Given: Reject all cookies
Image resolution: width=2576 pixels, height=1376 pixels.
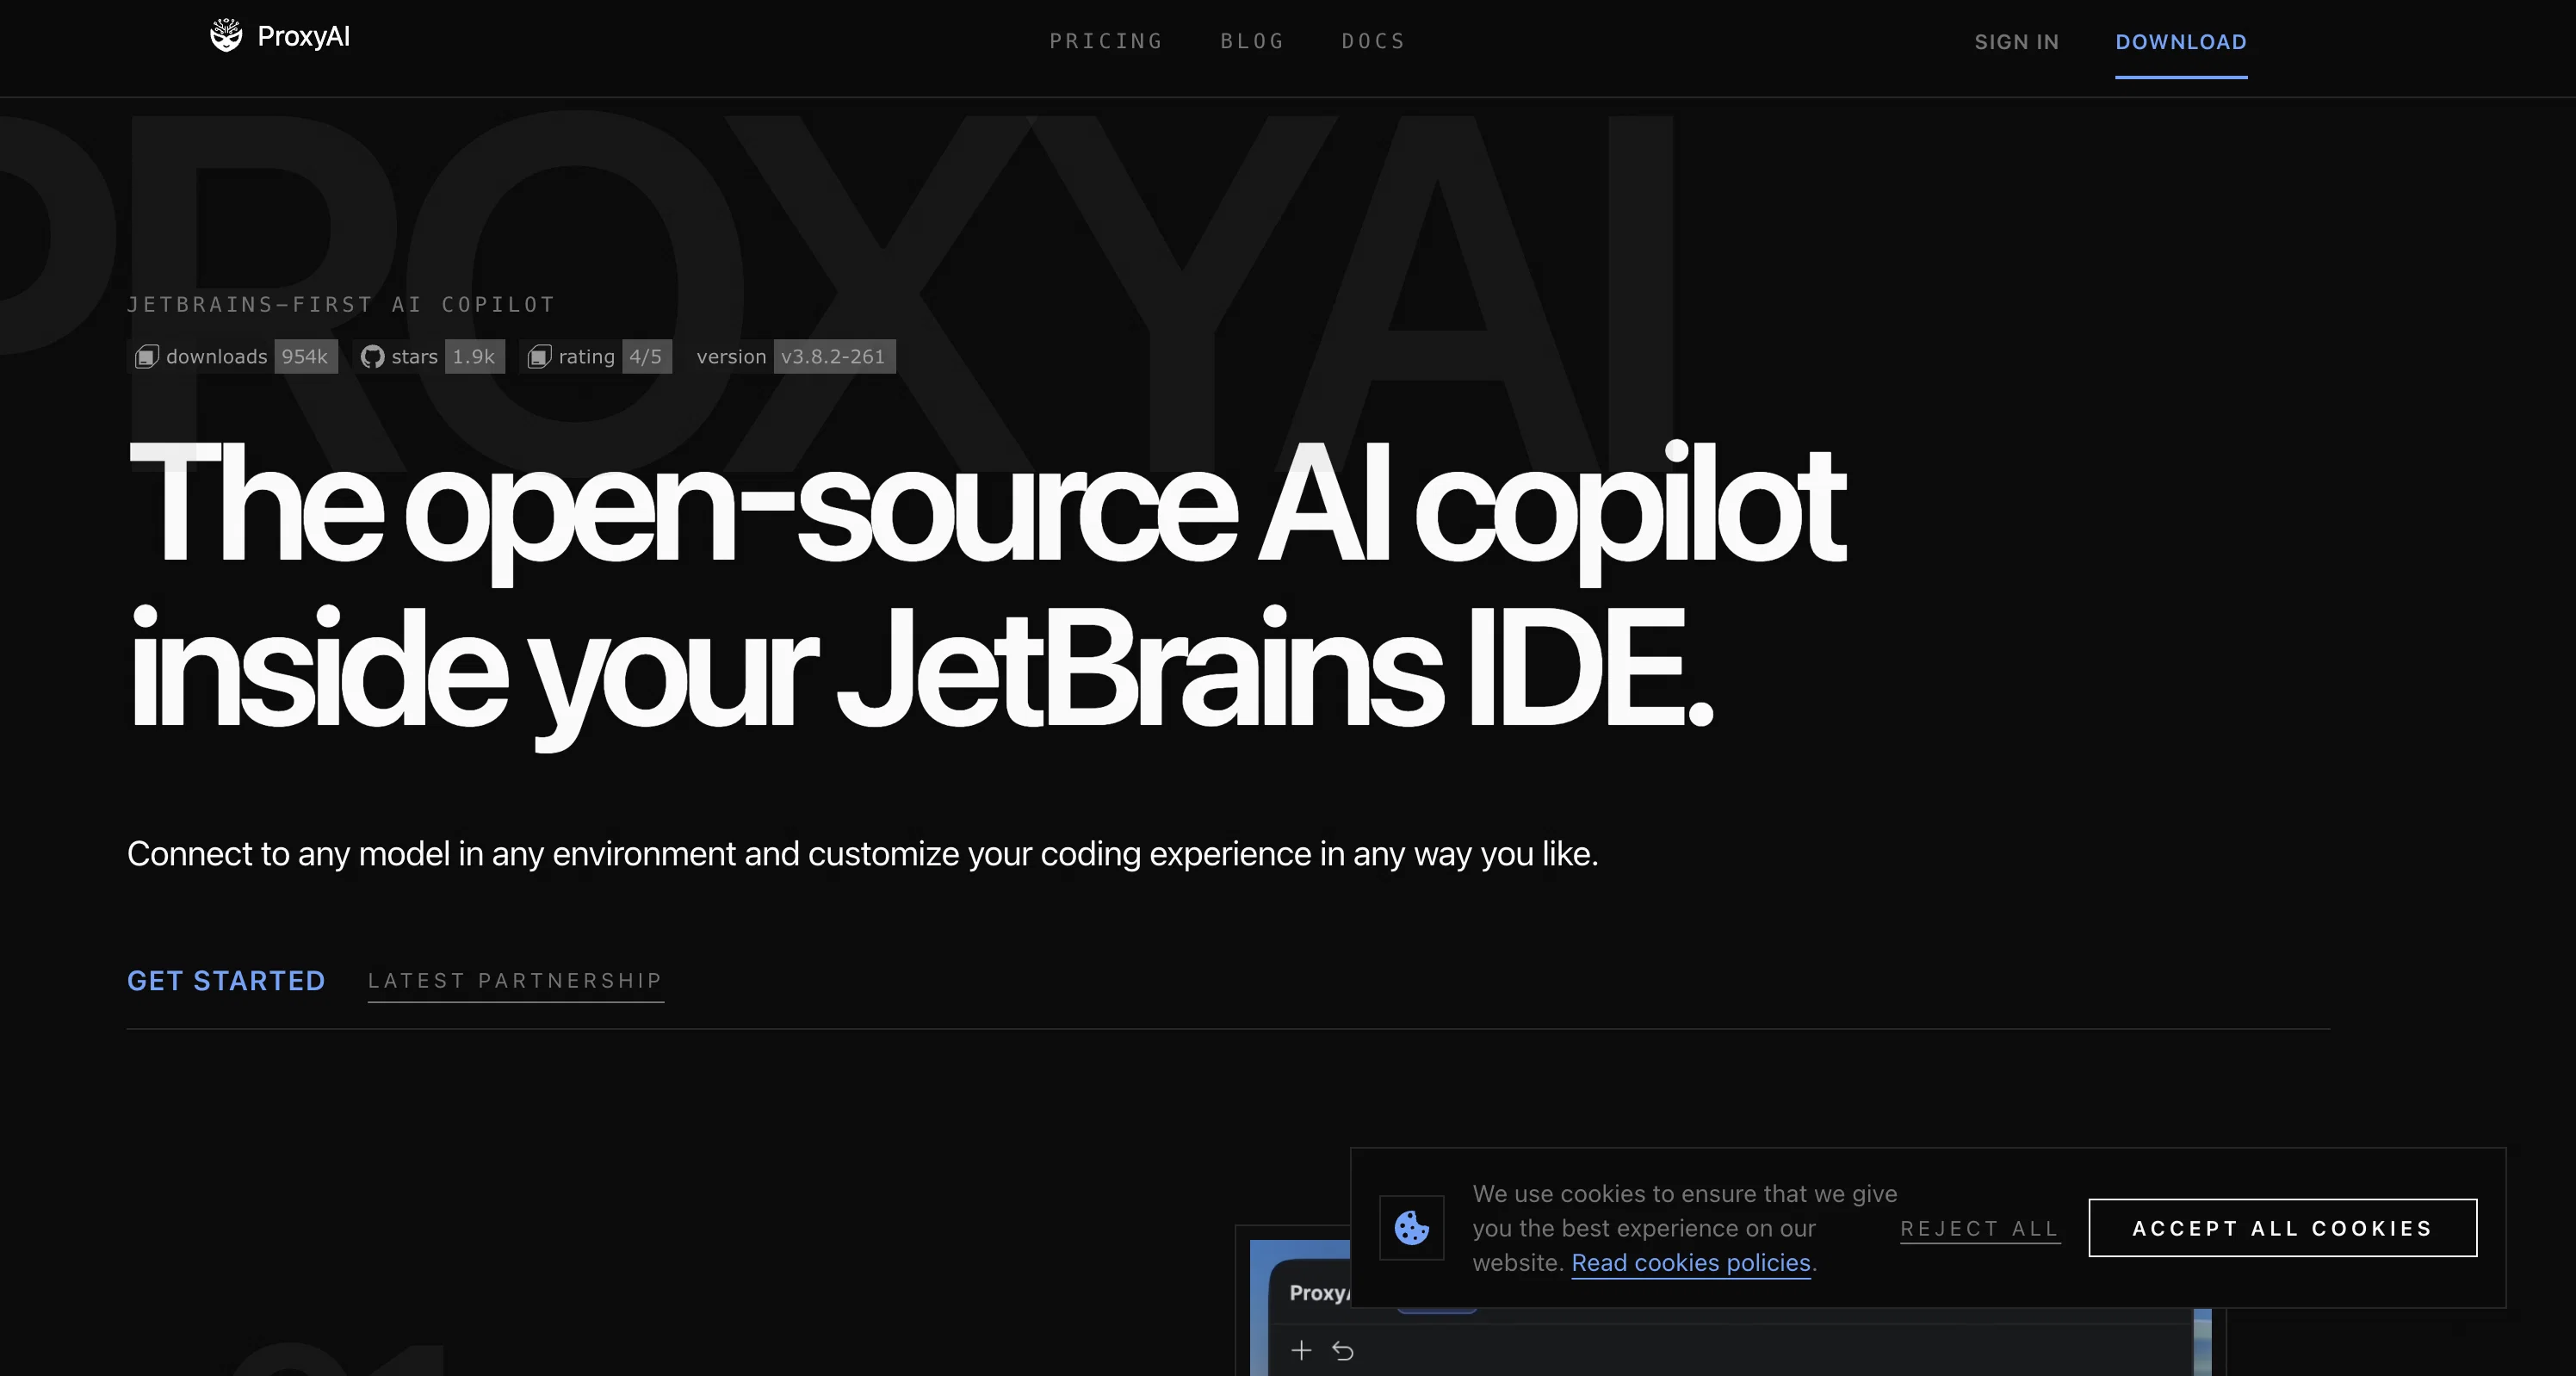Looking at the screenshot, I should pos(1980,1229).
